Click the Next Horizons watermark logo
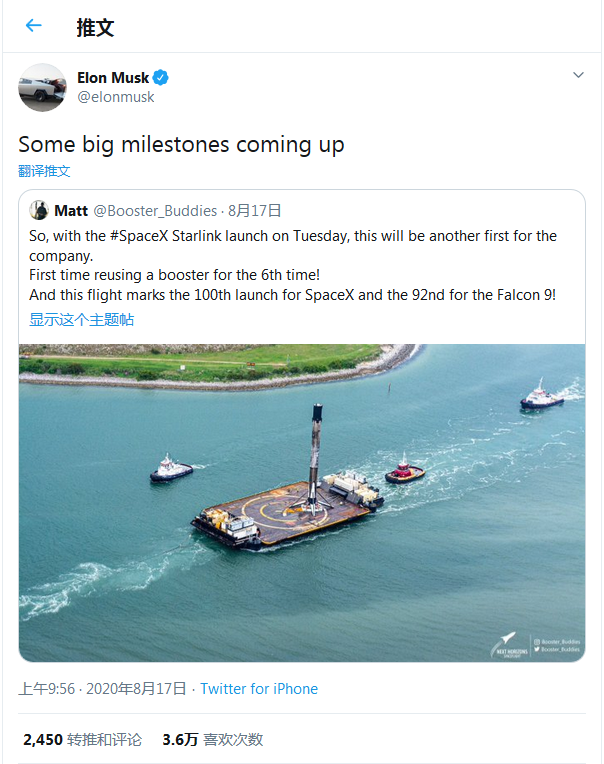The height and width of the screenshot is (764, 604). (510, 643)
